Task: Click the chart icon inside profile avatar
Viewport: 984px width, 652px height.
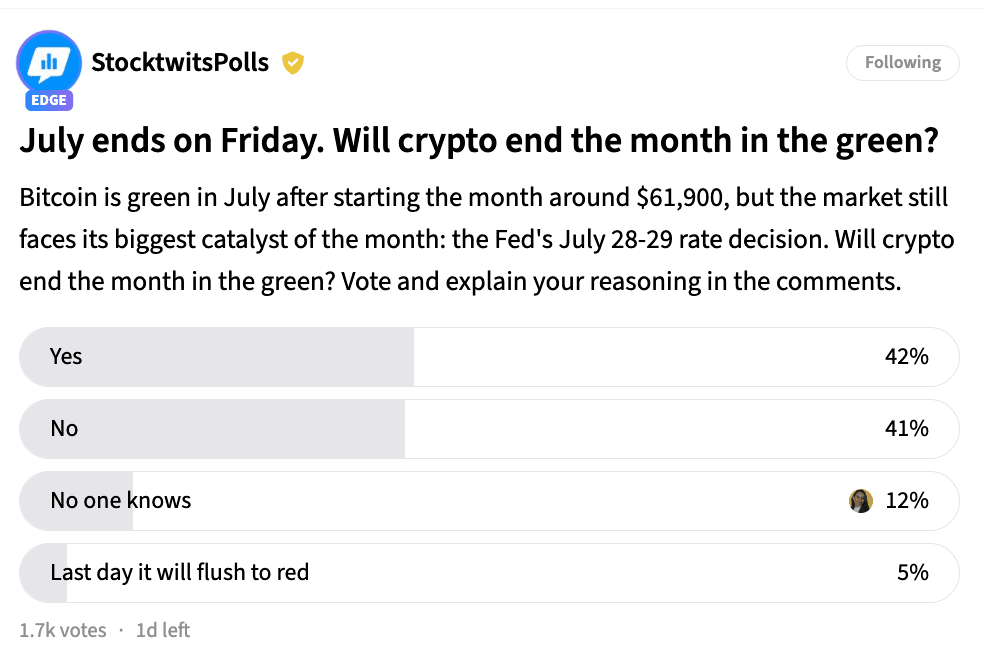Action: [49, 62]
